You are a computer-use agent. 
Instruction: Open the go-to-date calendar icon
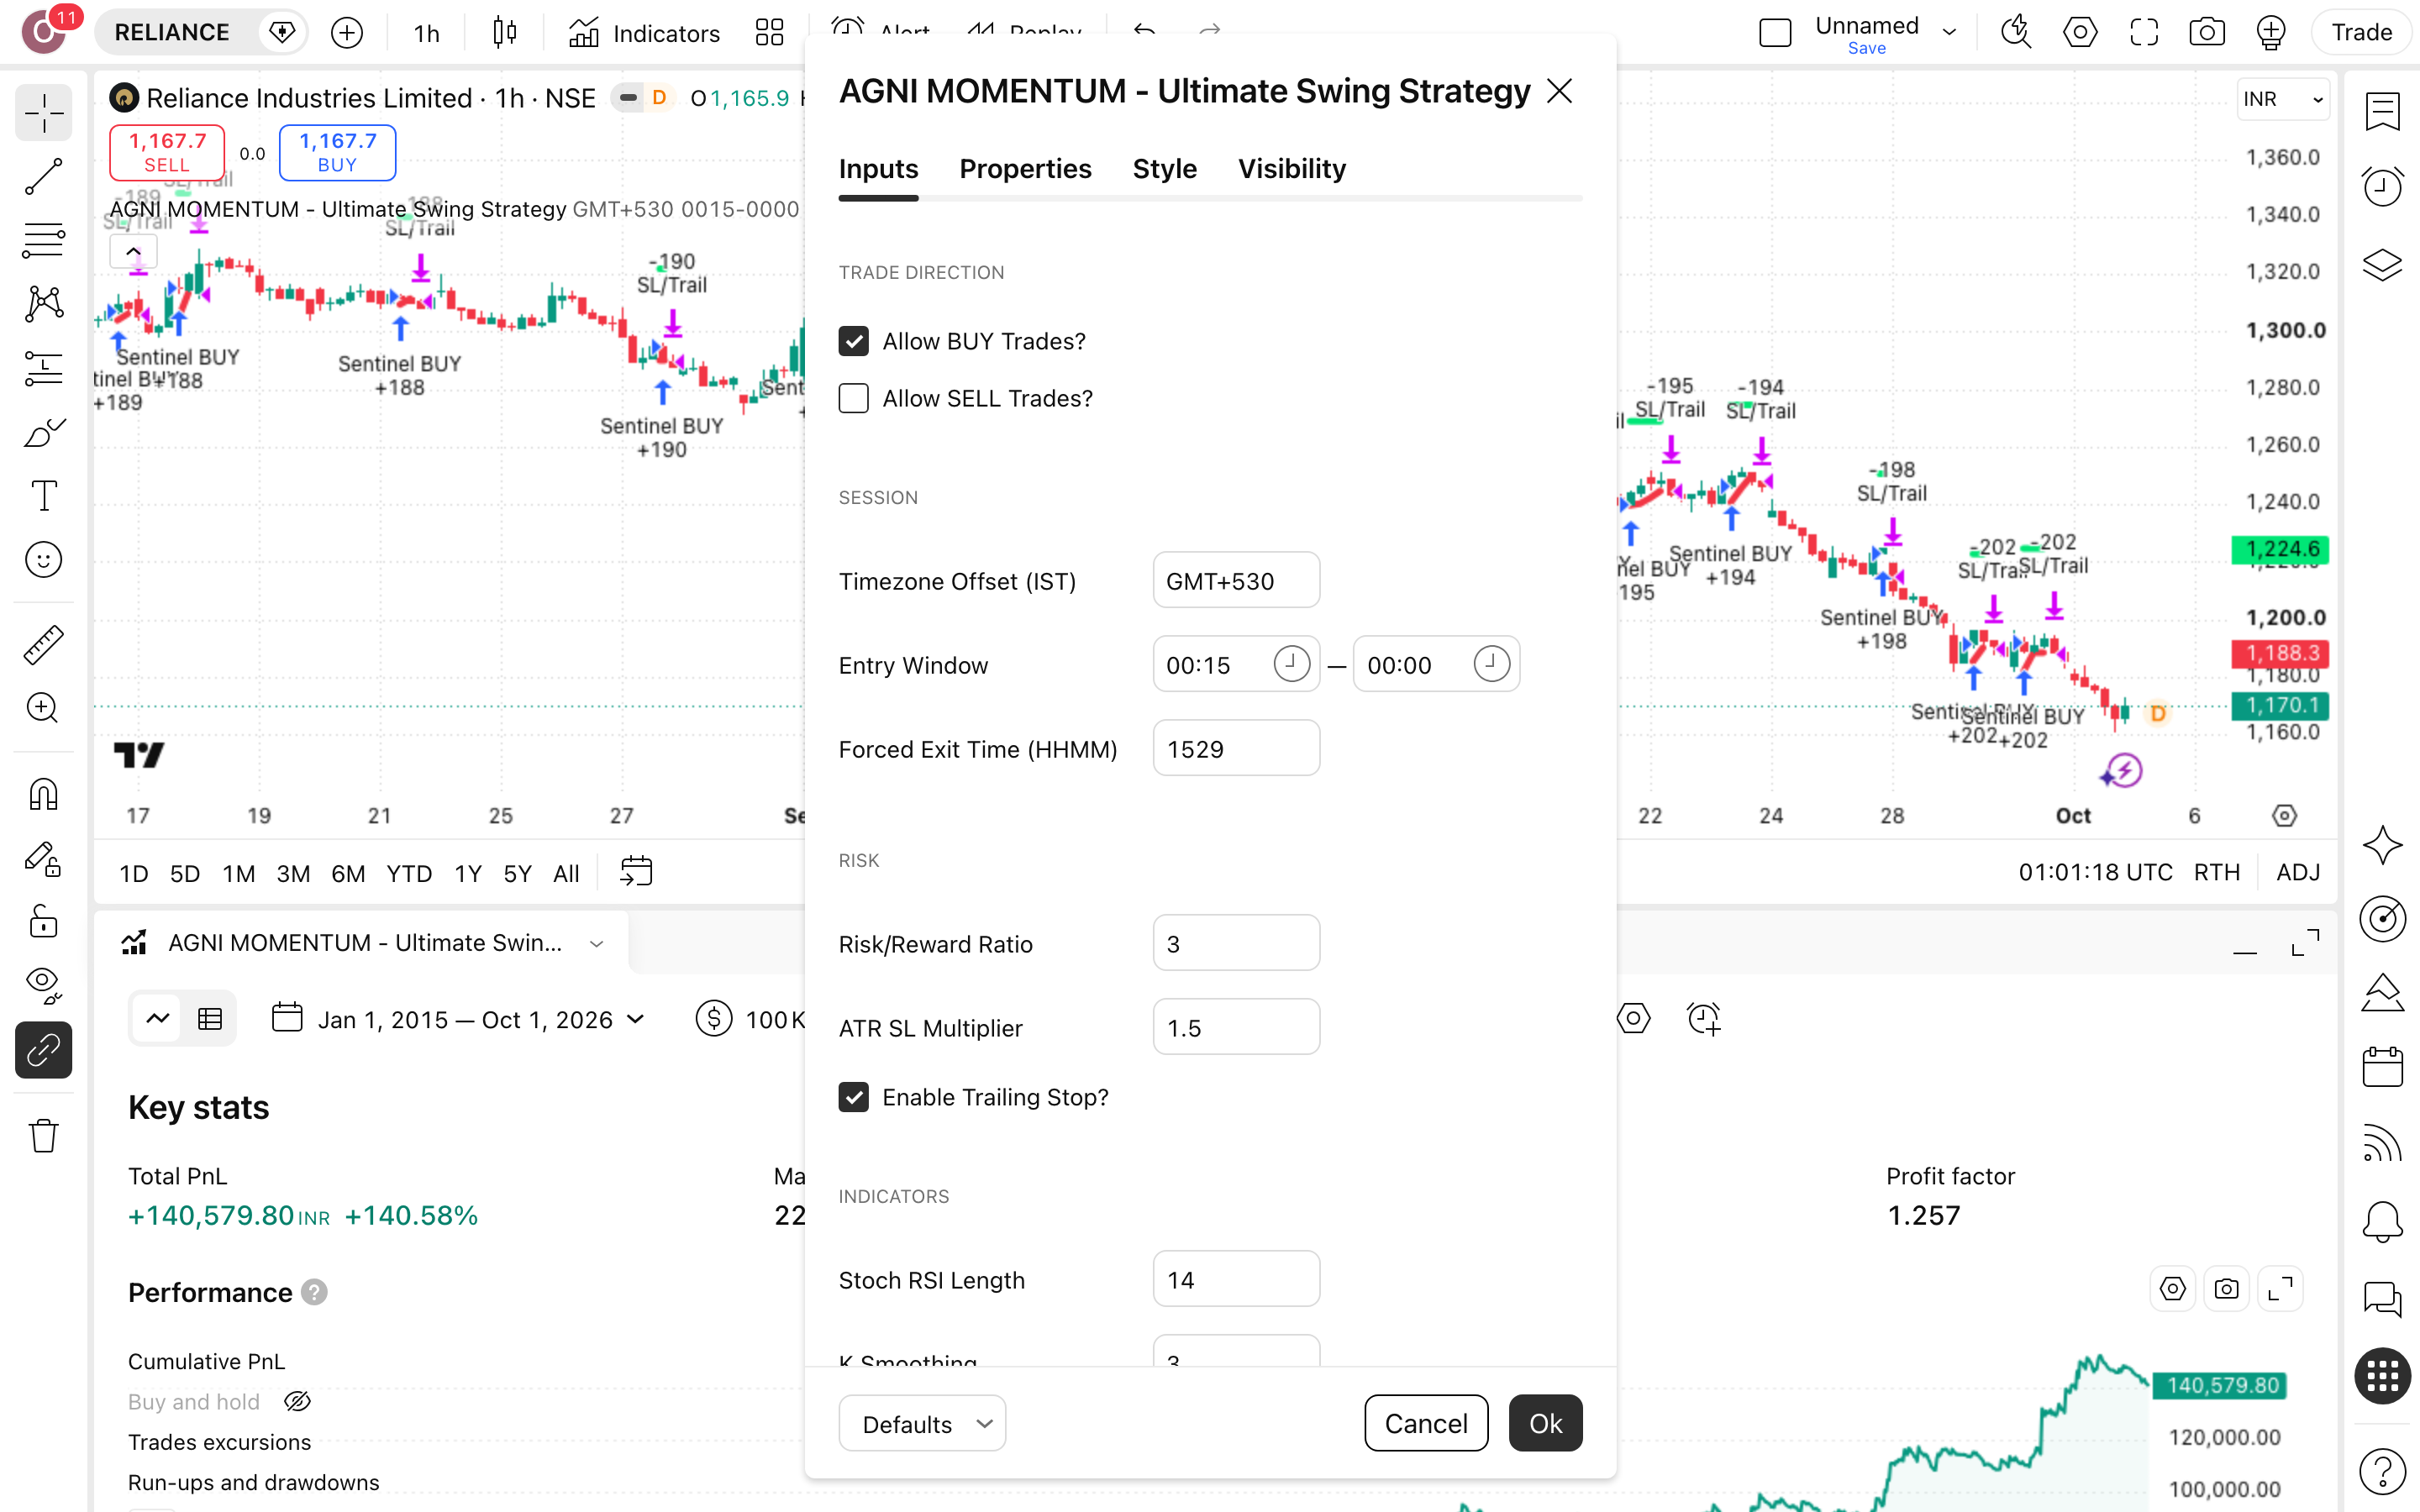click(x=636, y=872)
